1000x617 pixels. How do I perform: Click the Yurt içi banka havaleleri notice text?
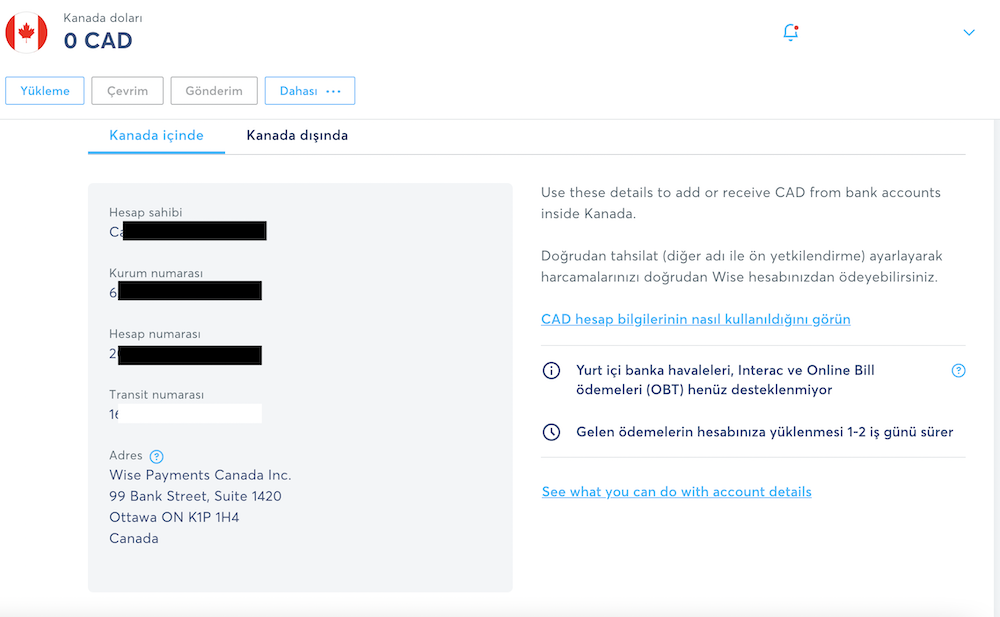[x=725, y=380]
